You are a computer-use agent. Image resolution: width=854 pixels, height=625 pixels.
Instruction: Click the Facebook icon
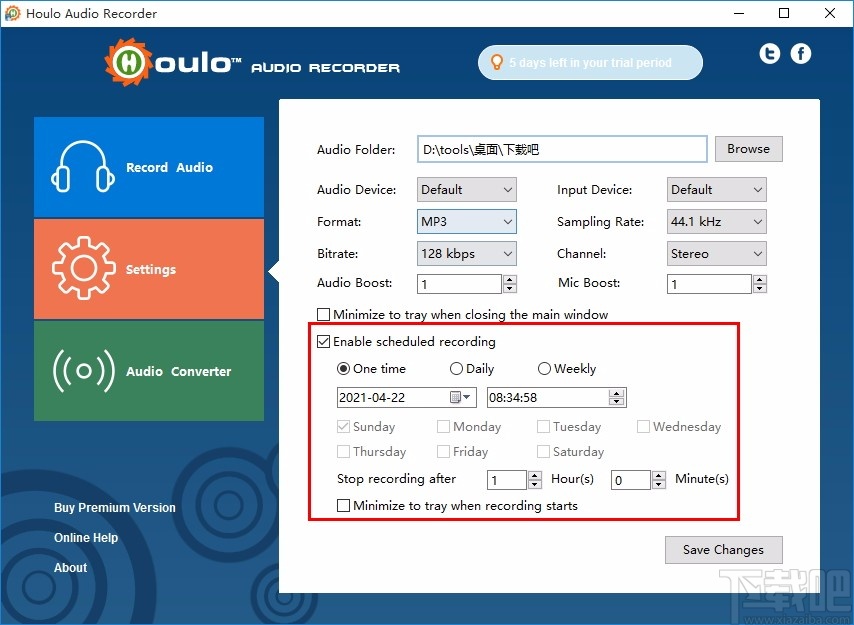(x=800, y=53)
